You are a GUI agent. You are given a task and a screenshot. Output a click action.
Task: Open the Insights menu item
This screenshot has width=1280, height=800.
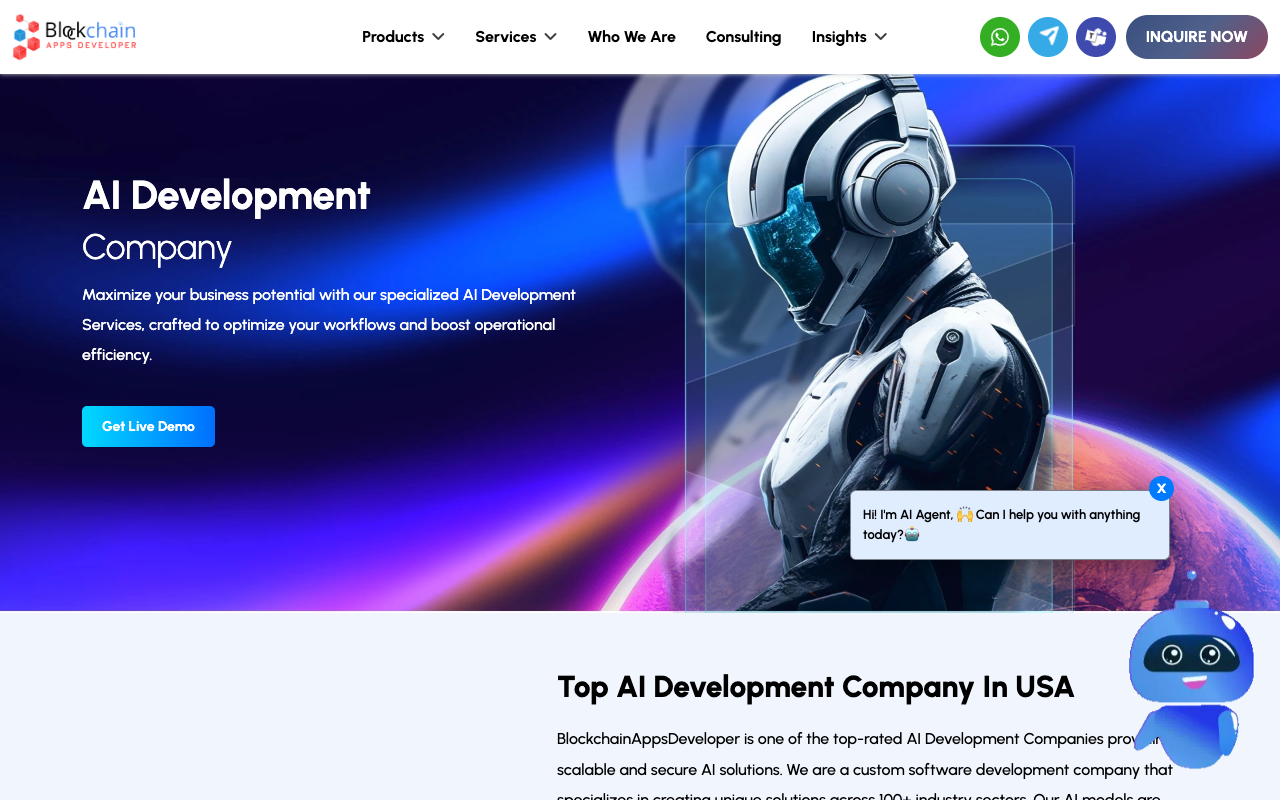coord(839,37)
